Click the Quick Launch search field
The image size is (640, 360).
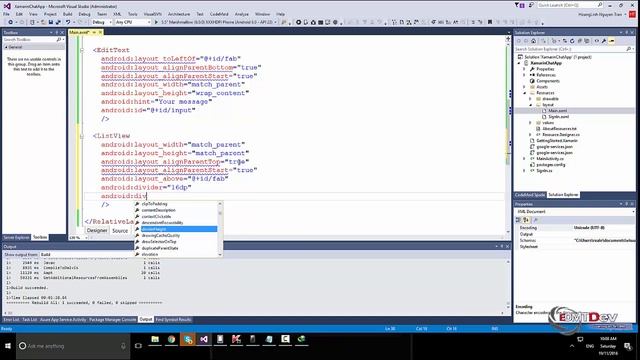(x=569, y=5)
